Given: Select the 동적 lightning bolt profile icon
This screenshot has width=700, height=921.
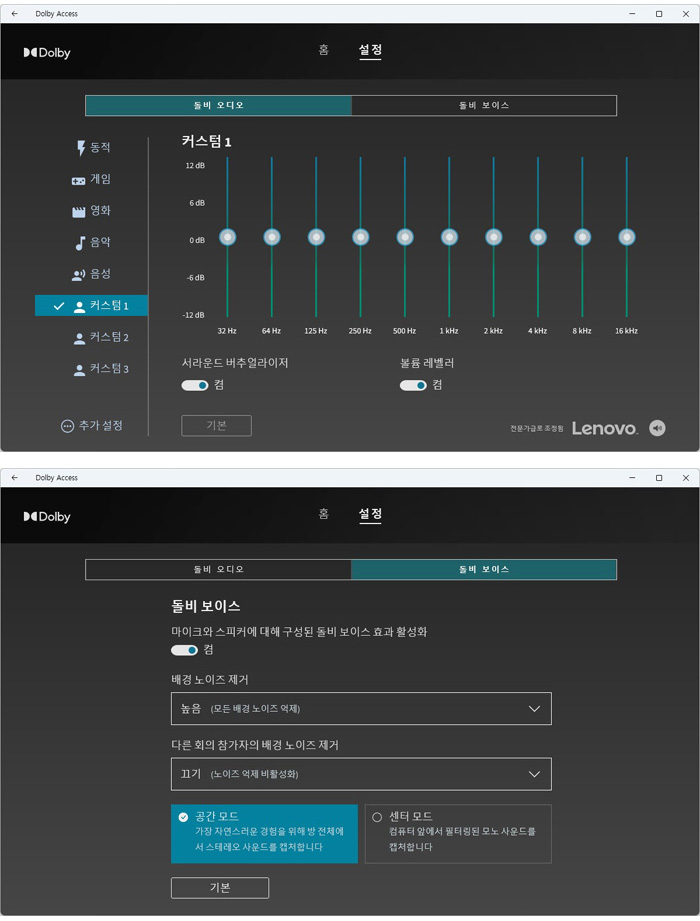Looking at the screenshot, I should pyautogui.click(x=81, y=148).
